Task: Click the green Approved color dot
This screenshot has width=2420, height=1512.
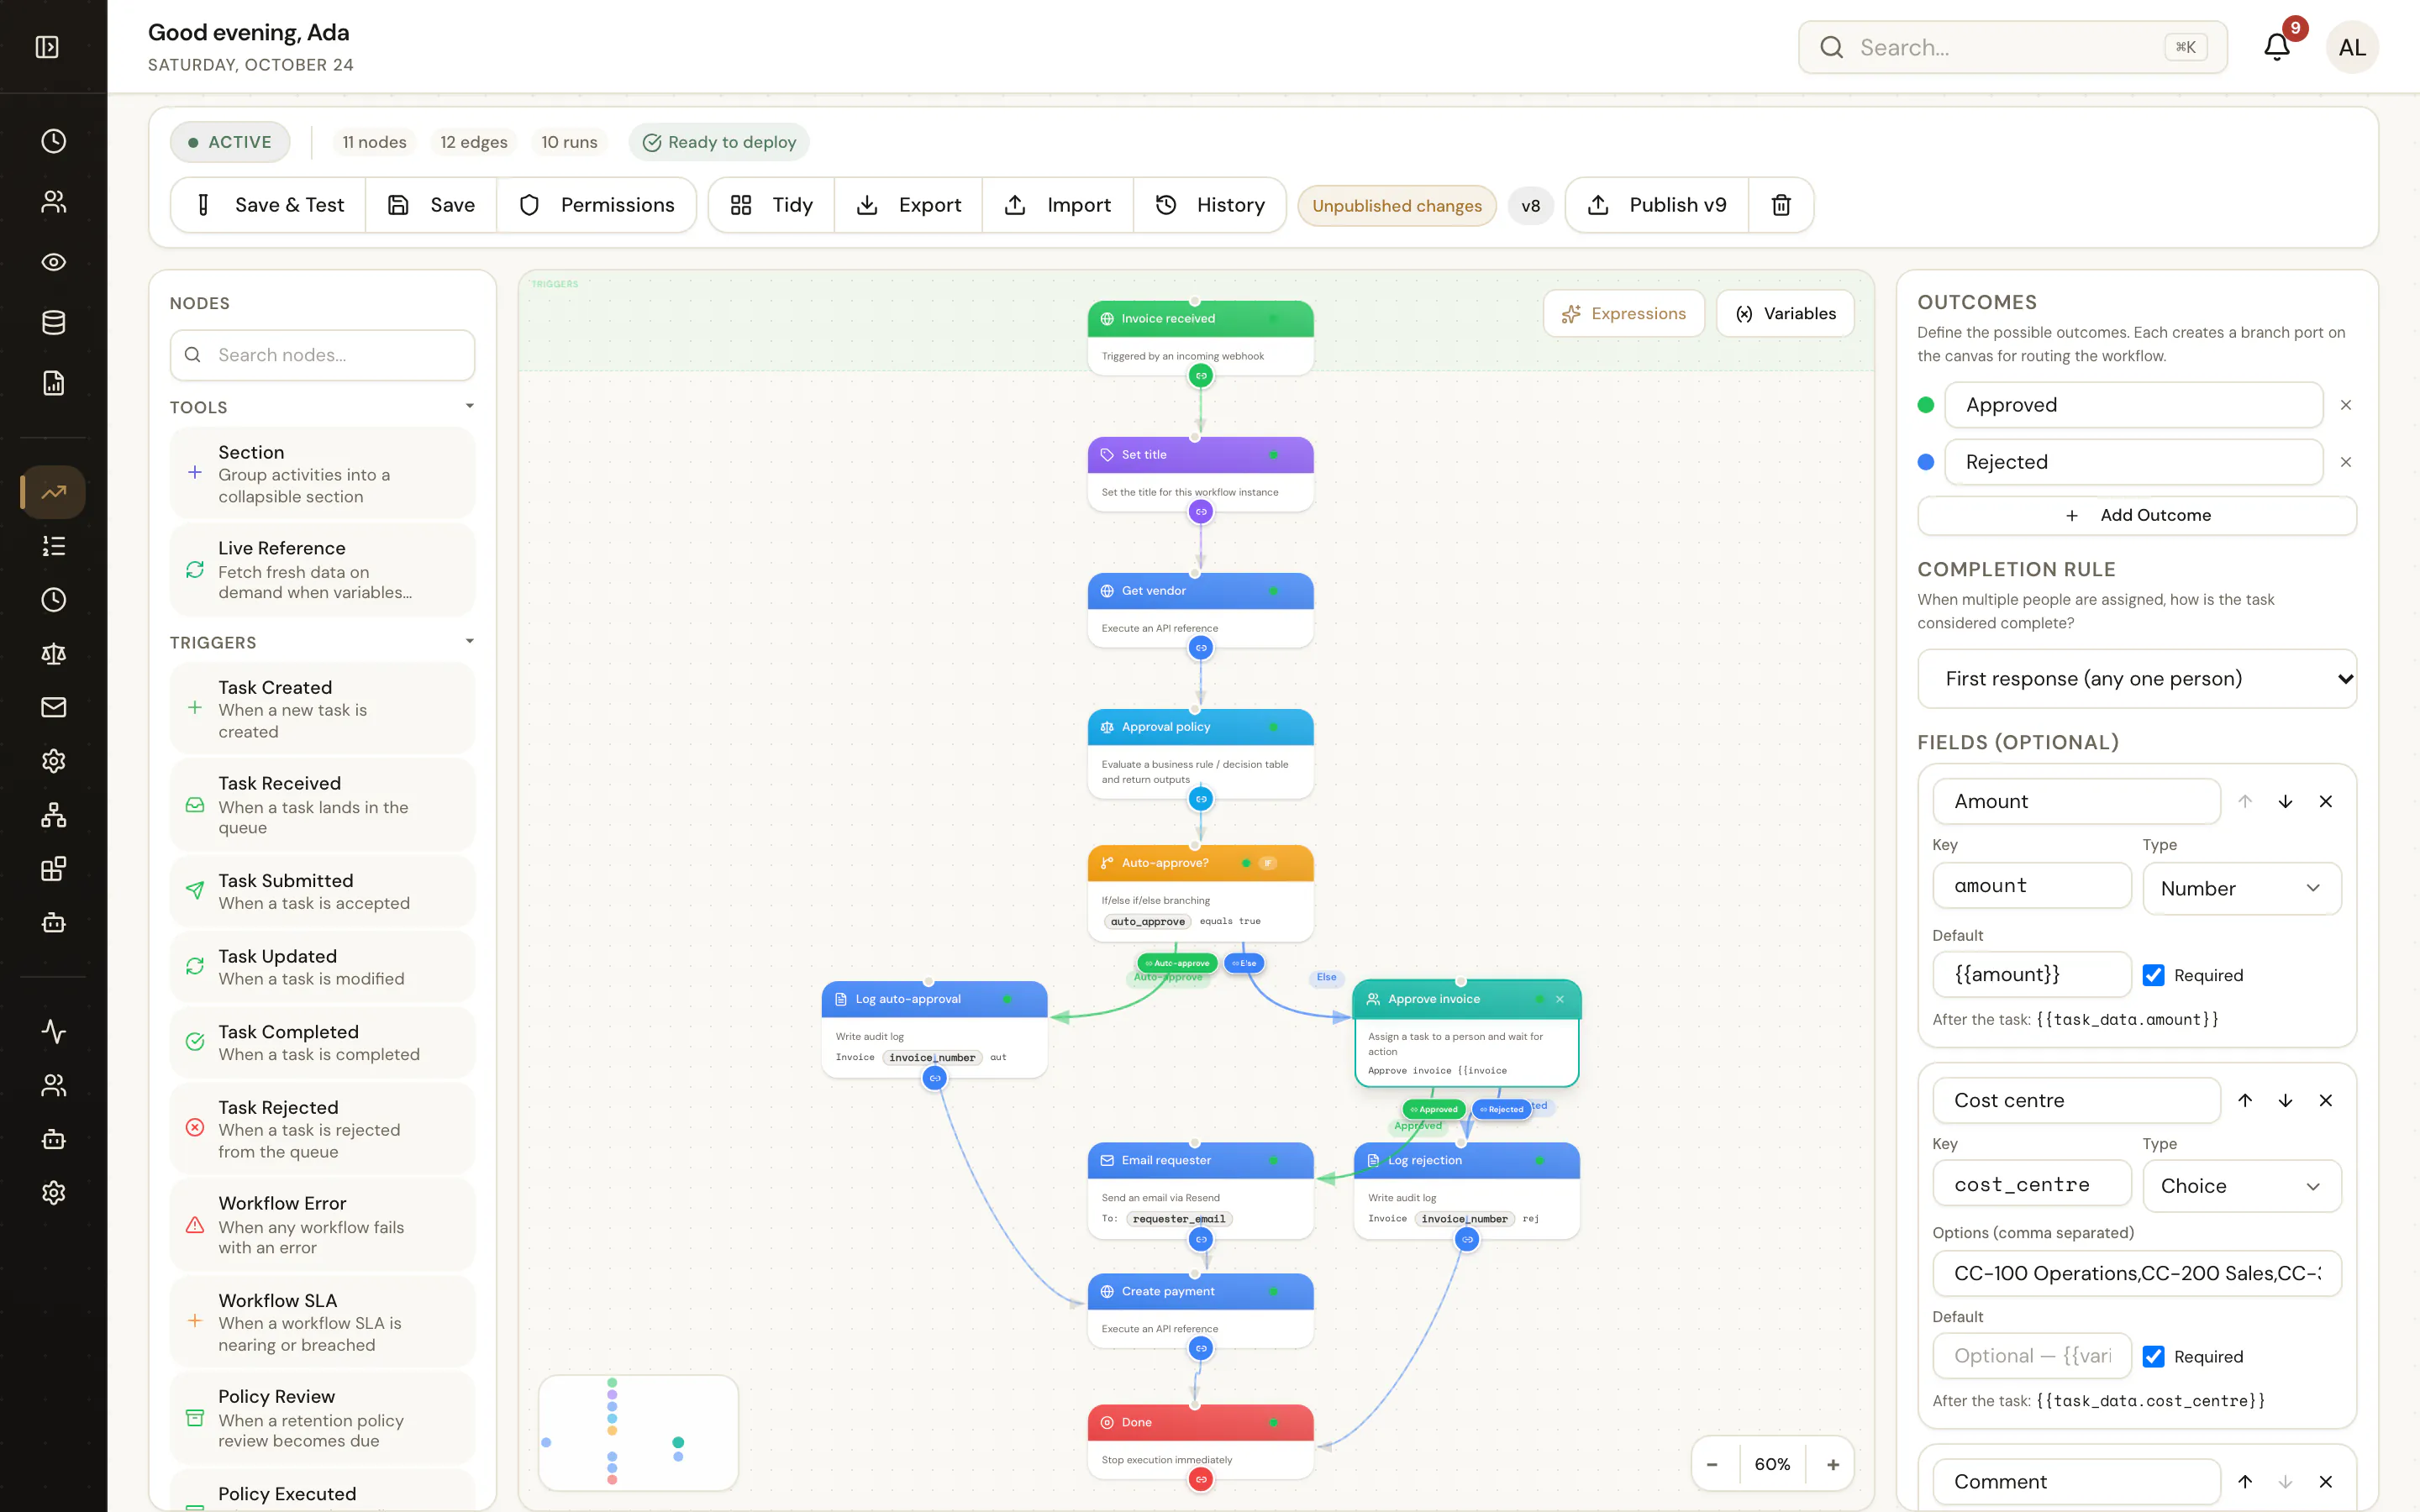Action: [x=1926, y=405]
